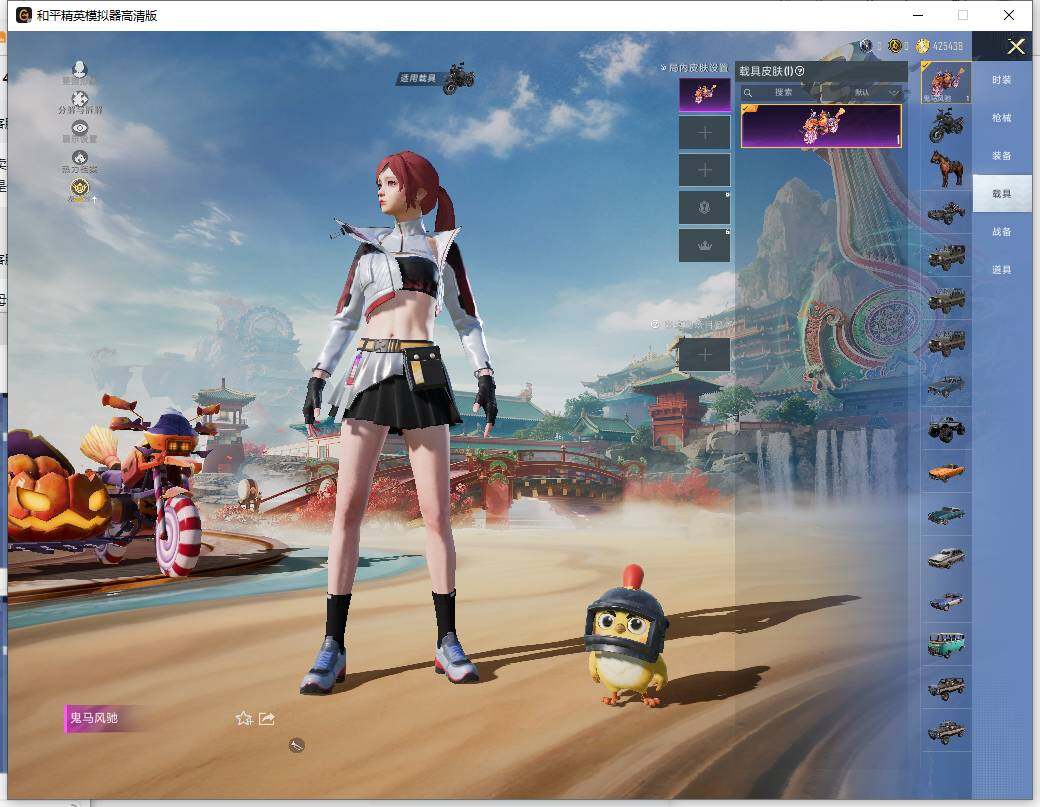Screen dimensions: 1040x807
Task: Toggle the 显示设置 eye icon
Action: tap(80, 128)
